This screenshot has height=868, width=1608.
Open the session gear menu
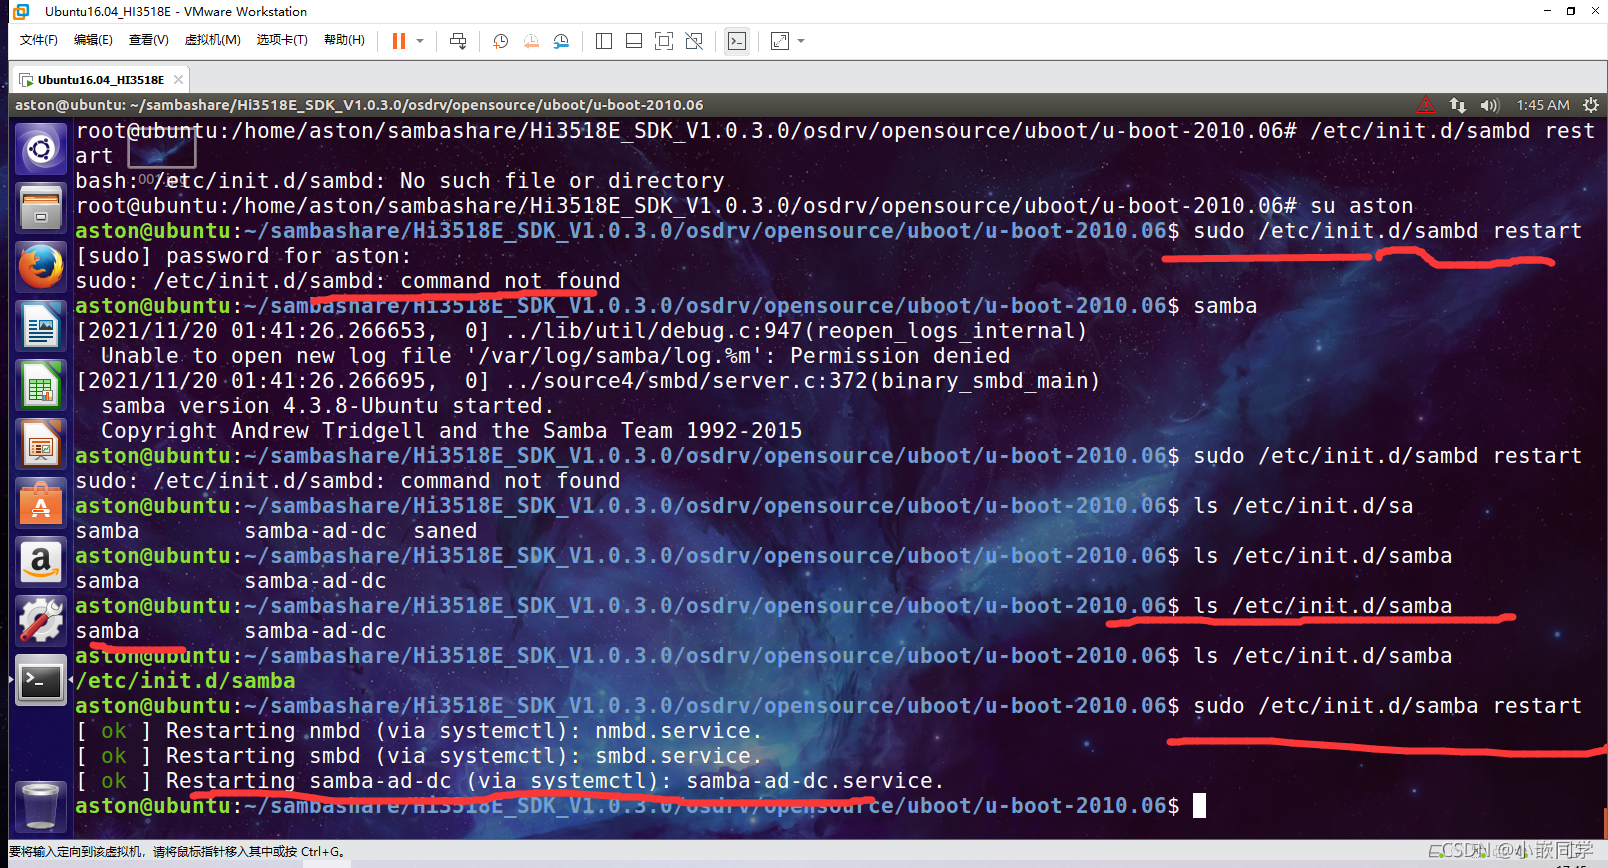(x=1591, y=105)
